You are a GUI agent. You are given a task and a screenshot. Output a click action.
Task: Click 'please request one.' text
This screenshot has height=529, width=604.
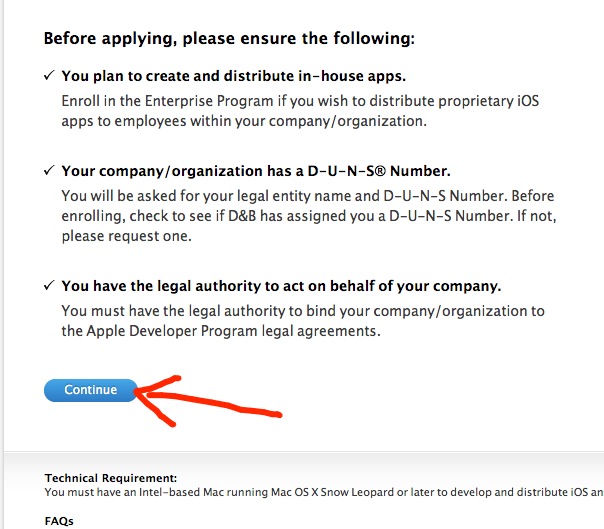tap(126, 236)
